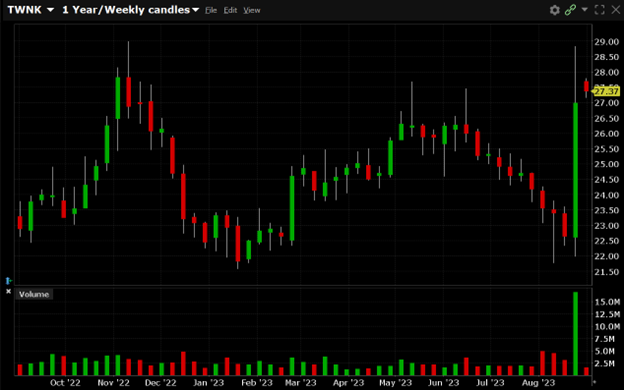Screen dimensions: 624x390
Task: Open the Edit menu
Action: (230, 10)
